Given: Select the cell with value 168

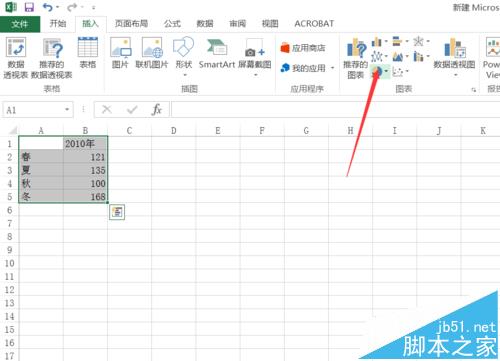Looking at the screenshot, I should coord(85,196).
